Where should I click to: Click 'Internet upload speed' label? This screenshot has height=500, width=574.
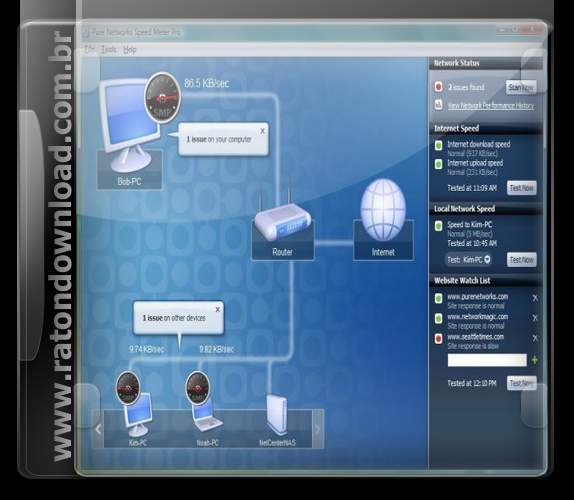coord(475,163)
